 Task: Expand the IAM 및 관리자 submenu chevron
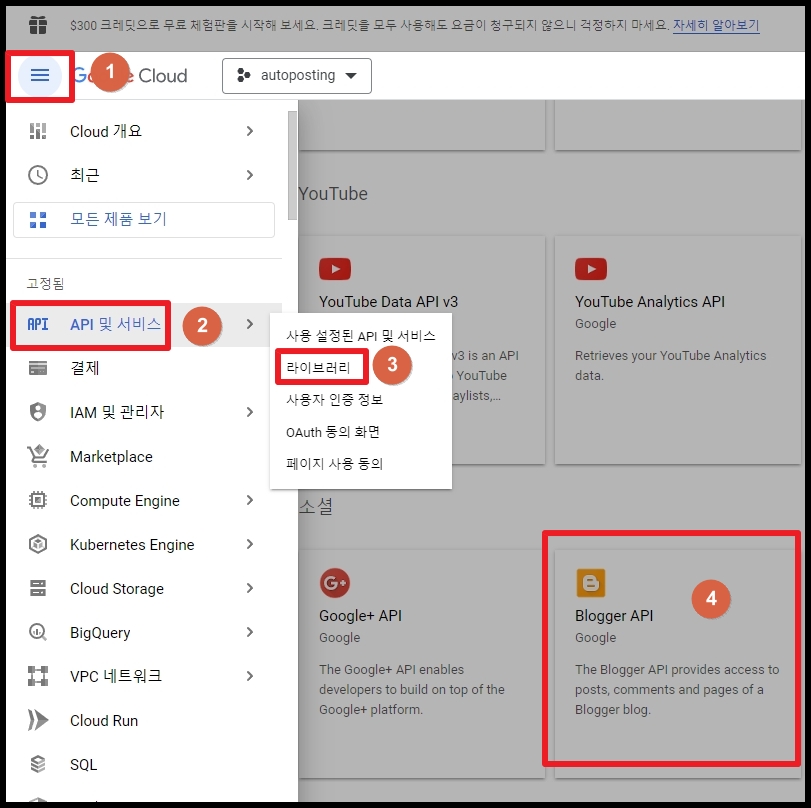[250, 412]
